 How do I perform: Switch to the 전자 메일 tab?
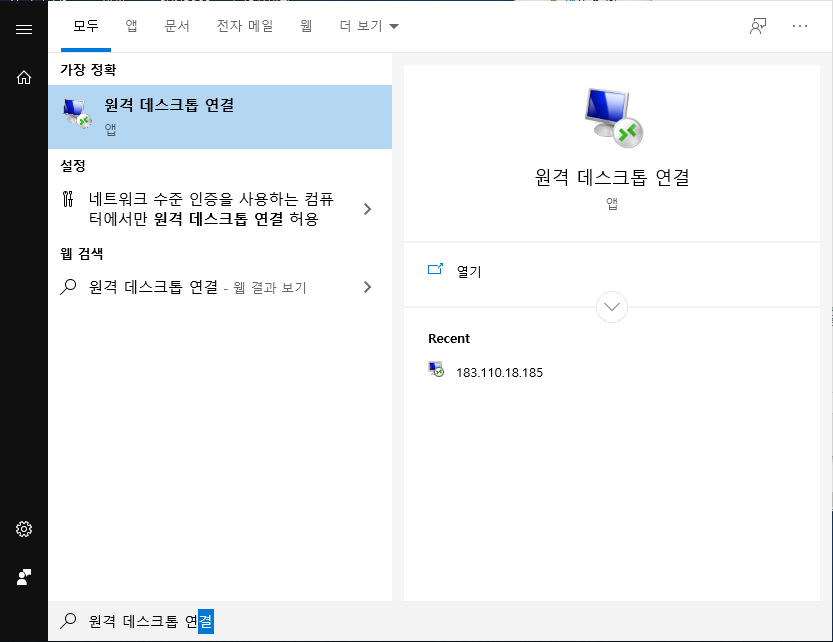245,26
